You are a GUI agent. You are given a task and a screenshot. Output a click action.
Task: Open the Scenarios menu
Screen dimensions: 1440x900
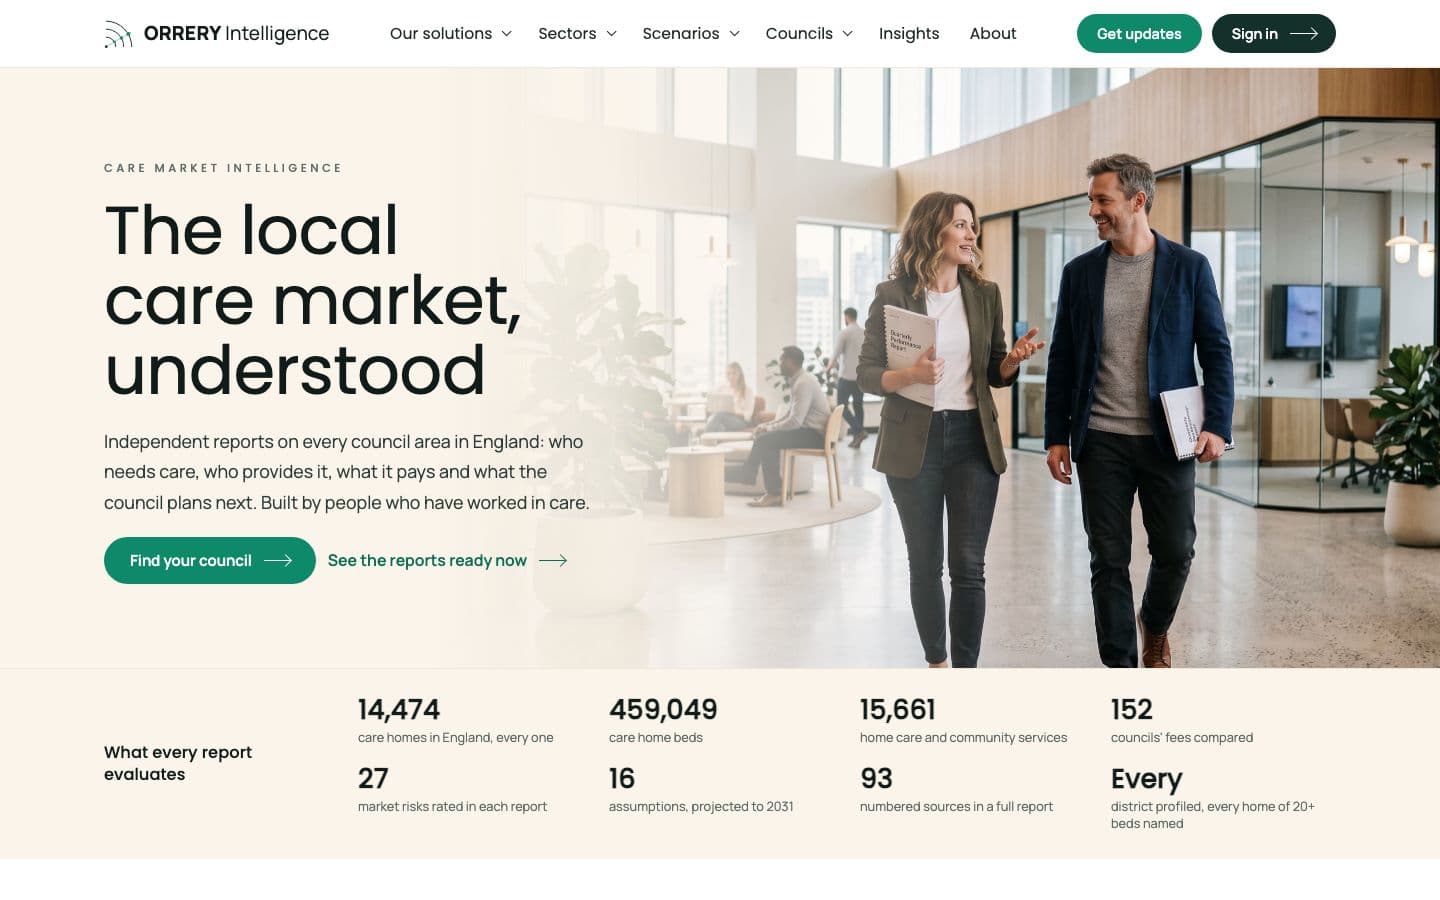(x=691, y=34)
